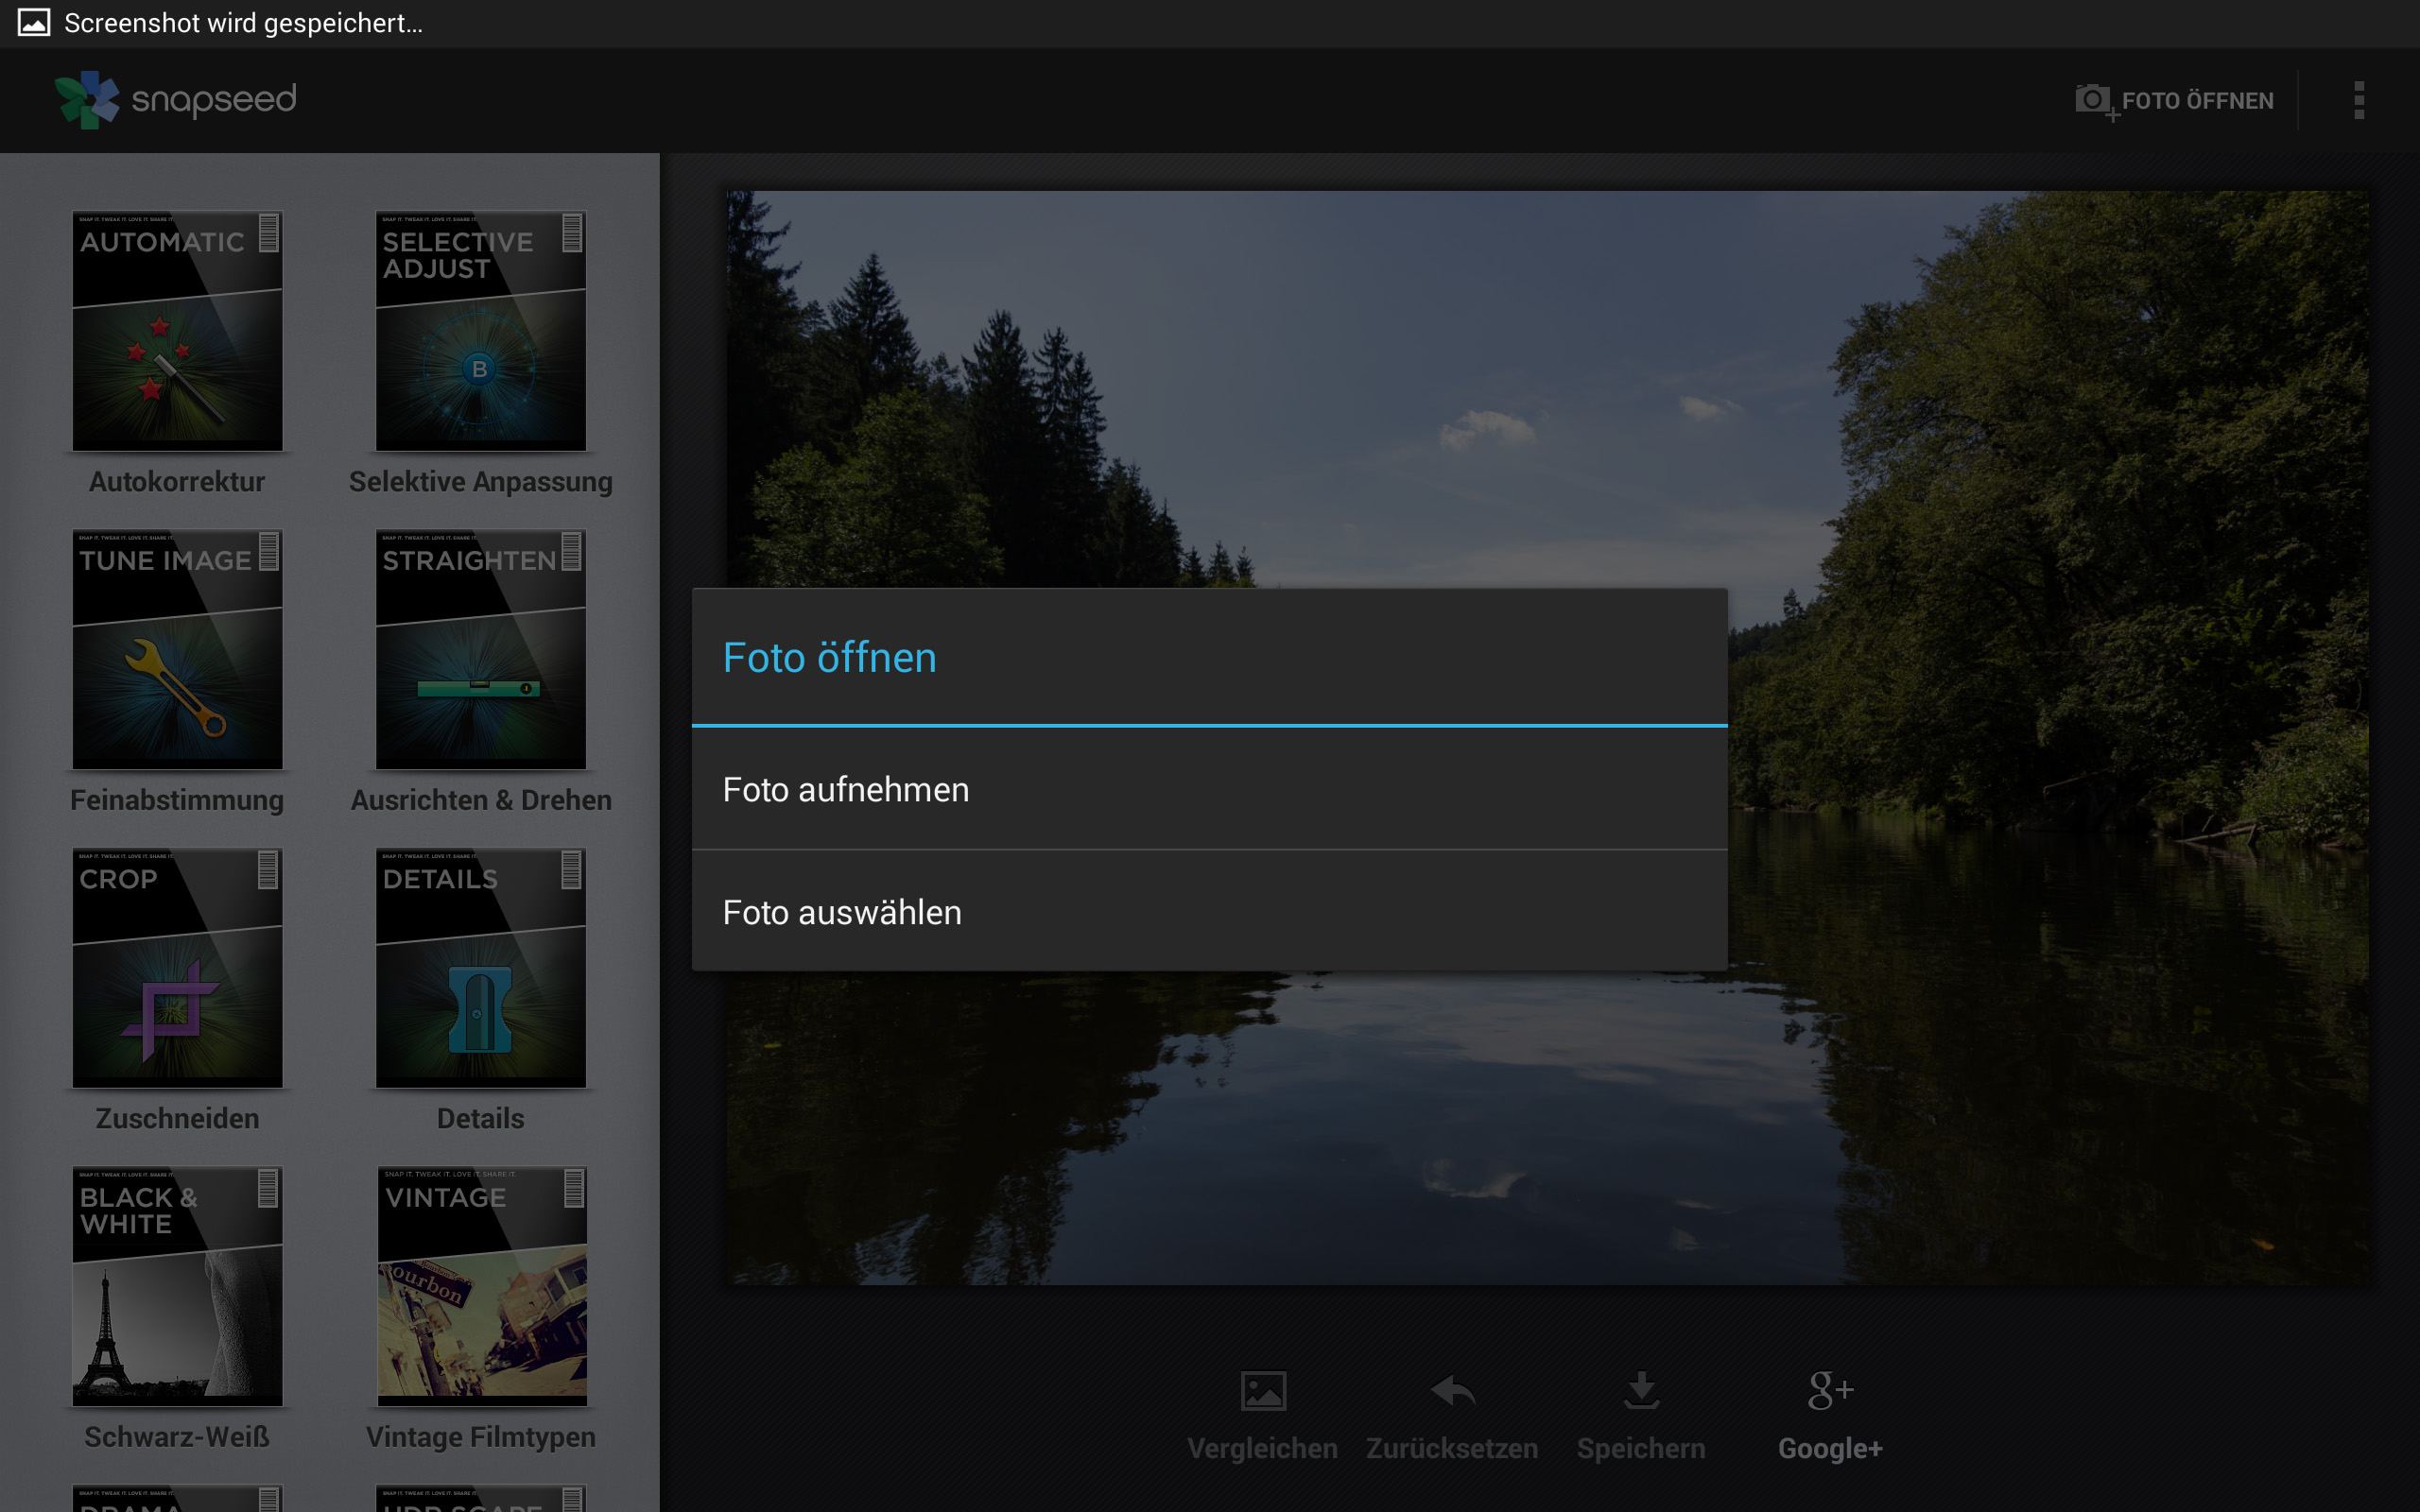This screenshot has height=1512, width=2420.
Task: Click the 'Selektive Anpassung' label
Action: pyautogui.click(x=480, y=481)
